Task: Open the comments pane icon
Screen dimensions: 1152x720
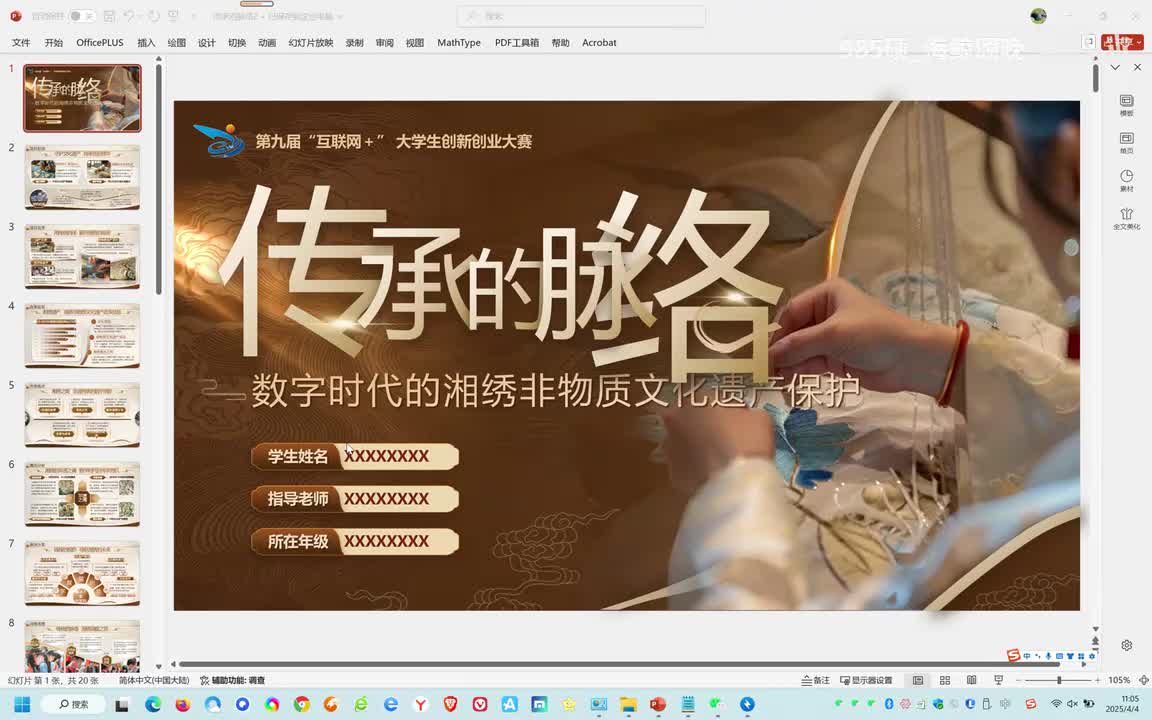Action: (1088, 43)
